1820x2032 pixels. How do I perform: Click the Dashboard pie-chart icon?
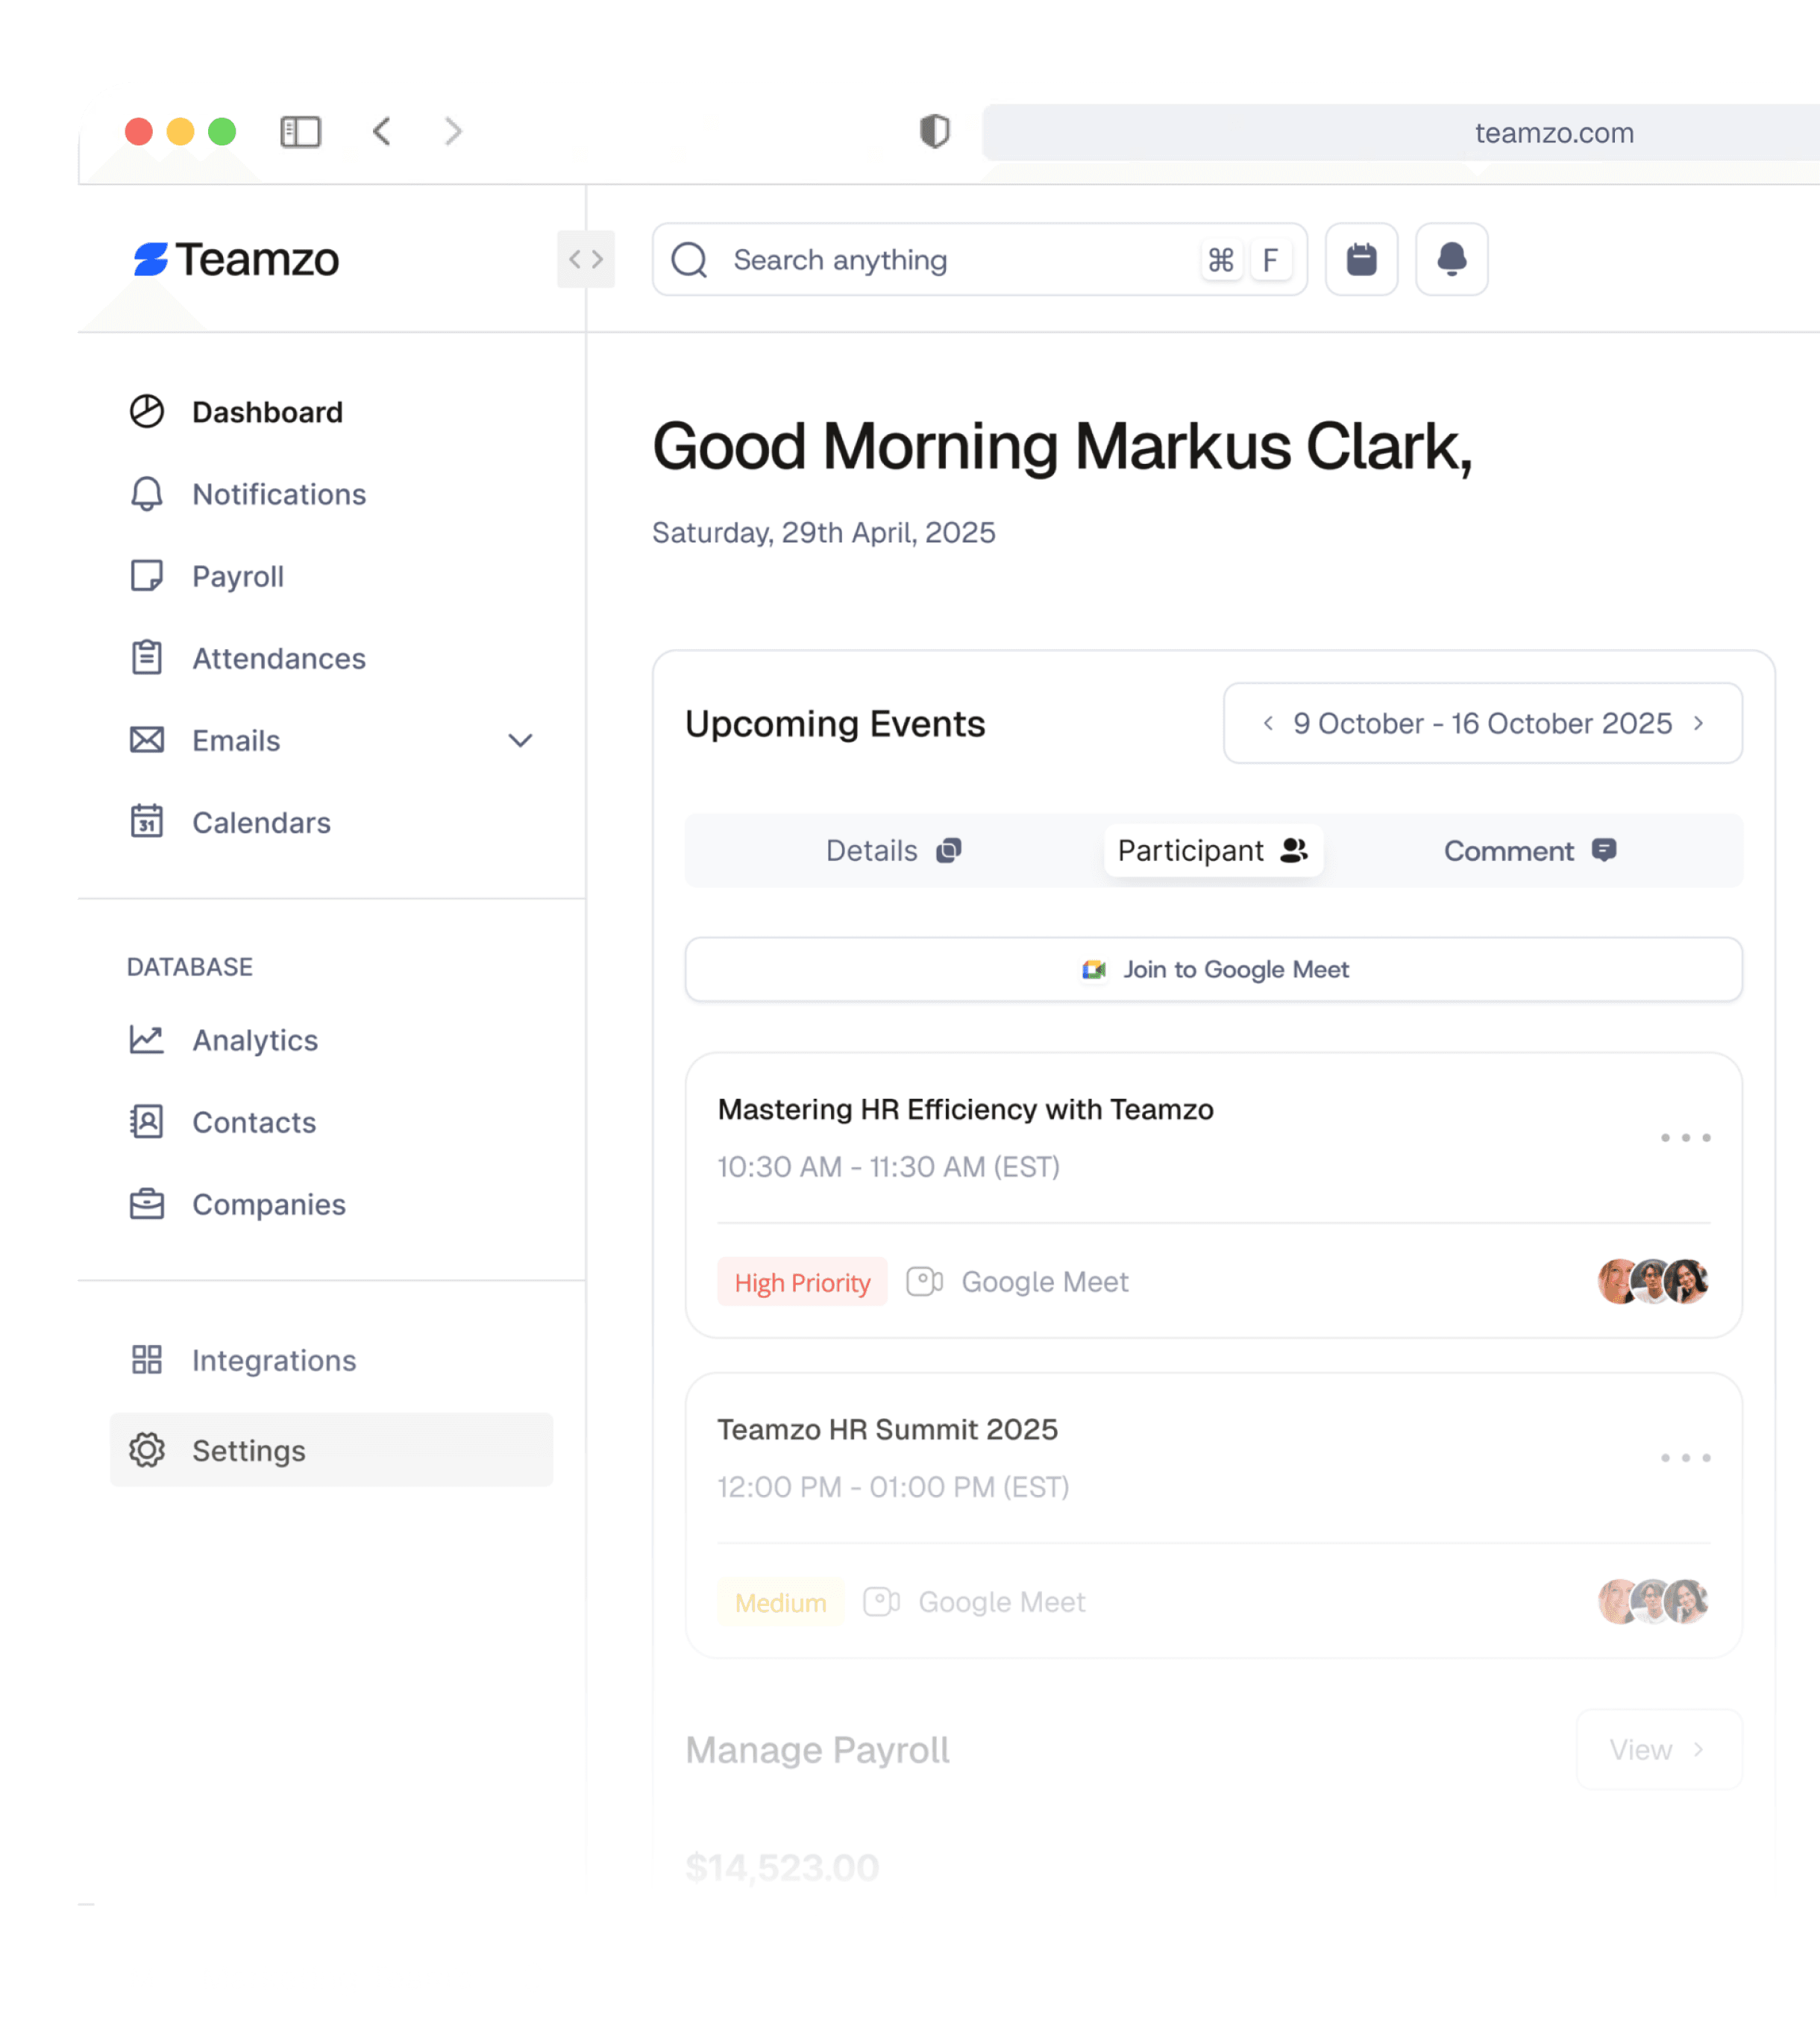coord(147,411)
